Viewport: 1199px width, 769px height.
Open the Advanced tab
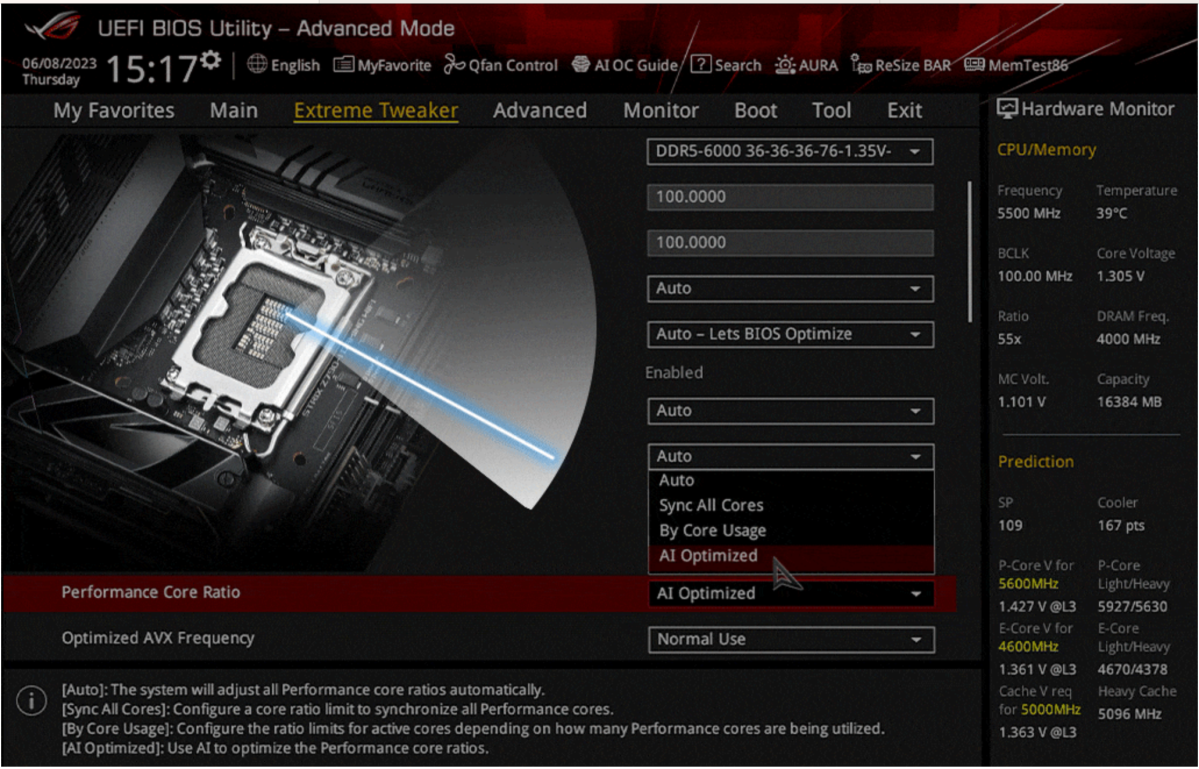coord(540,111)
